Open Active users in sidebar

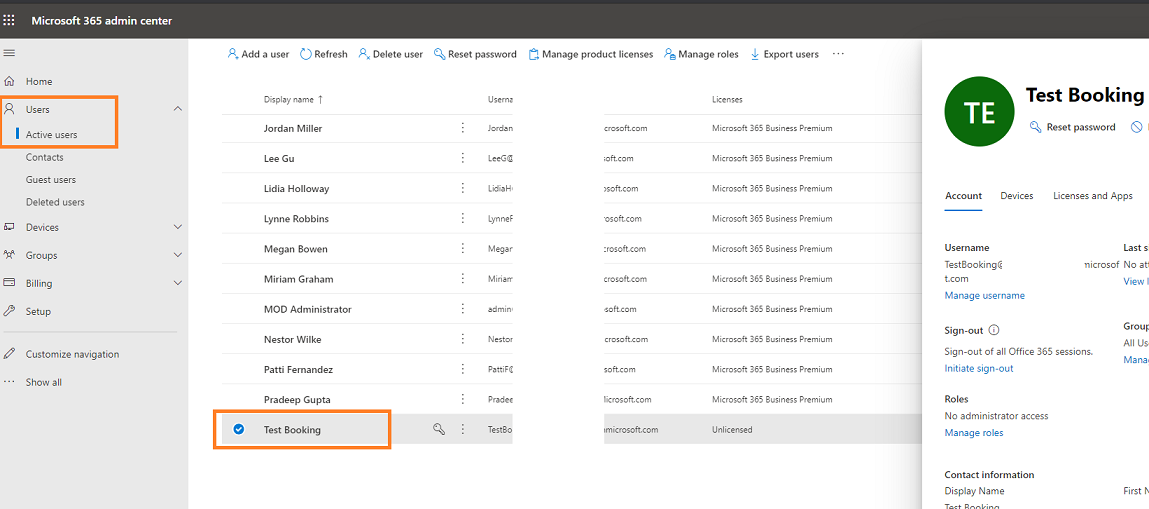point(51,135)
